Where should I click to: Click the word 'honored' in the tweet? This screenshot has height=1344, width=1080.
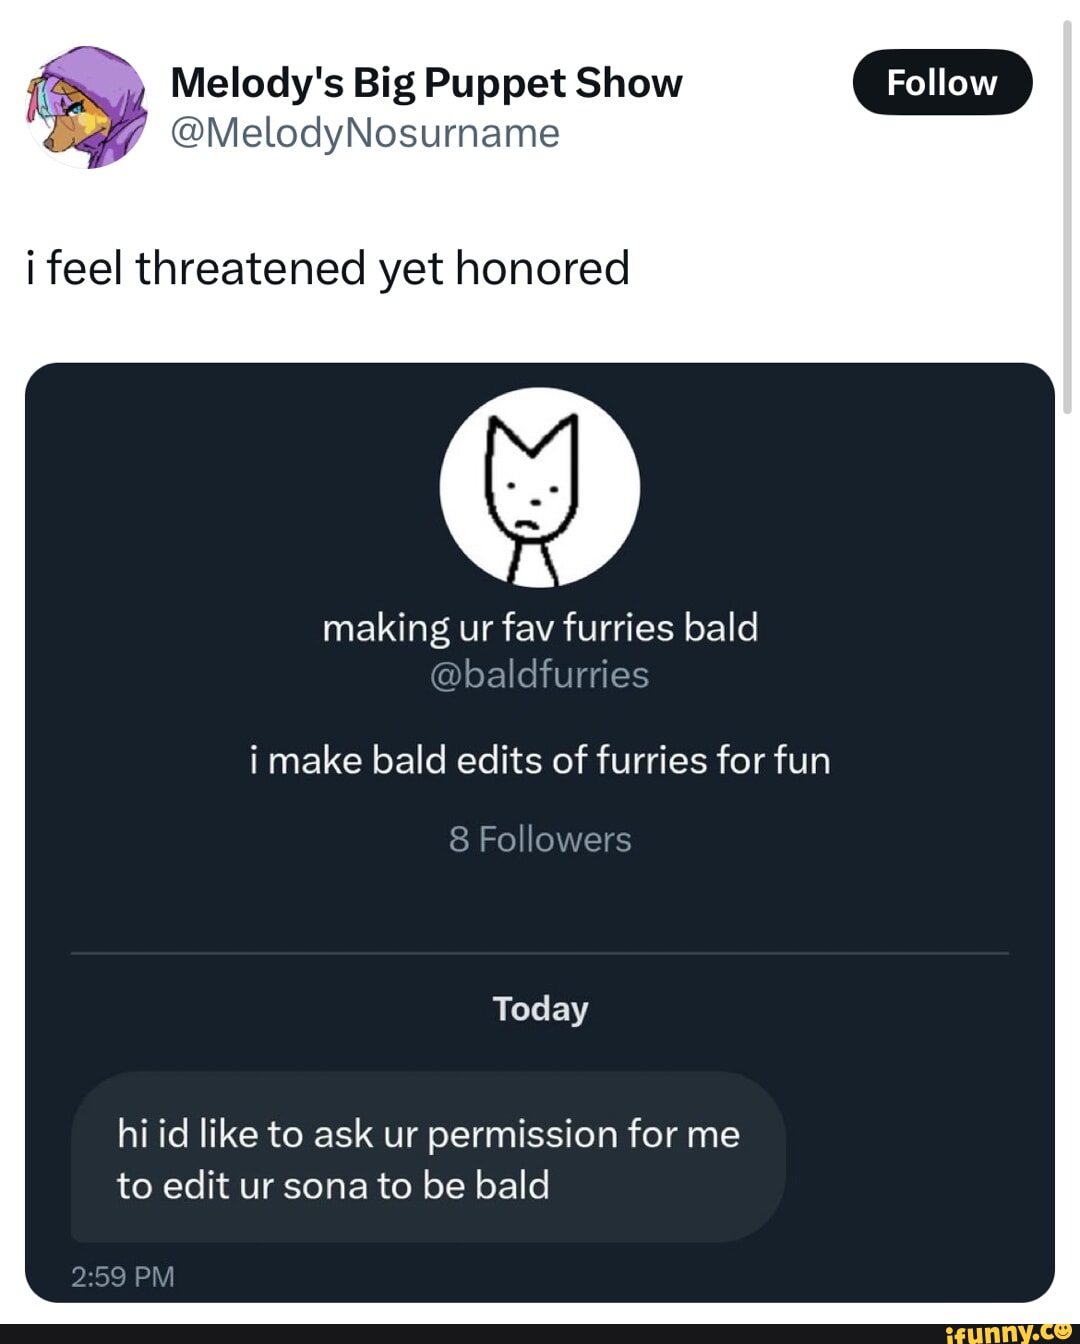(542, 268)
